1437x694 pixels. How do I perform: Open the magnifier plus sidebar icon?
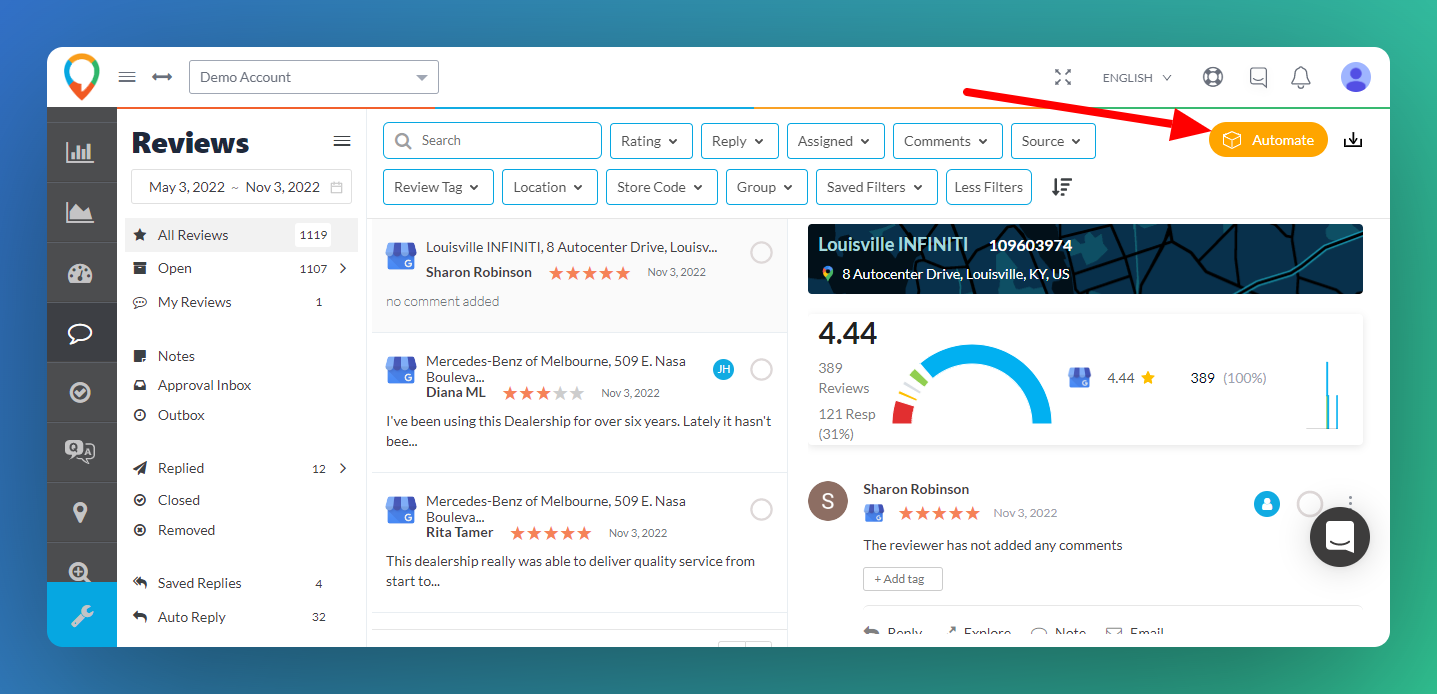pyautogui.click(x=80, y=570)
